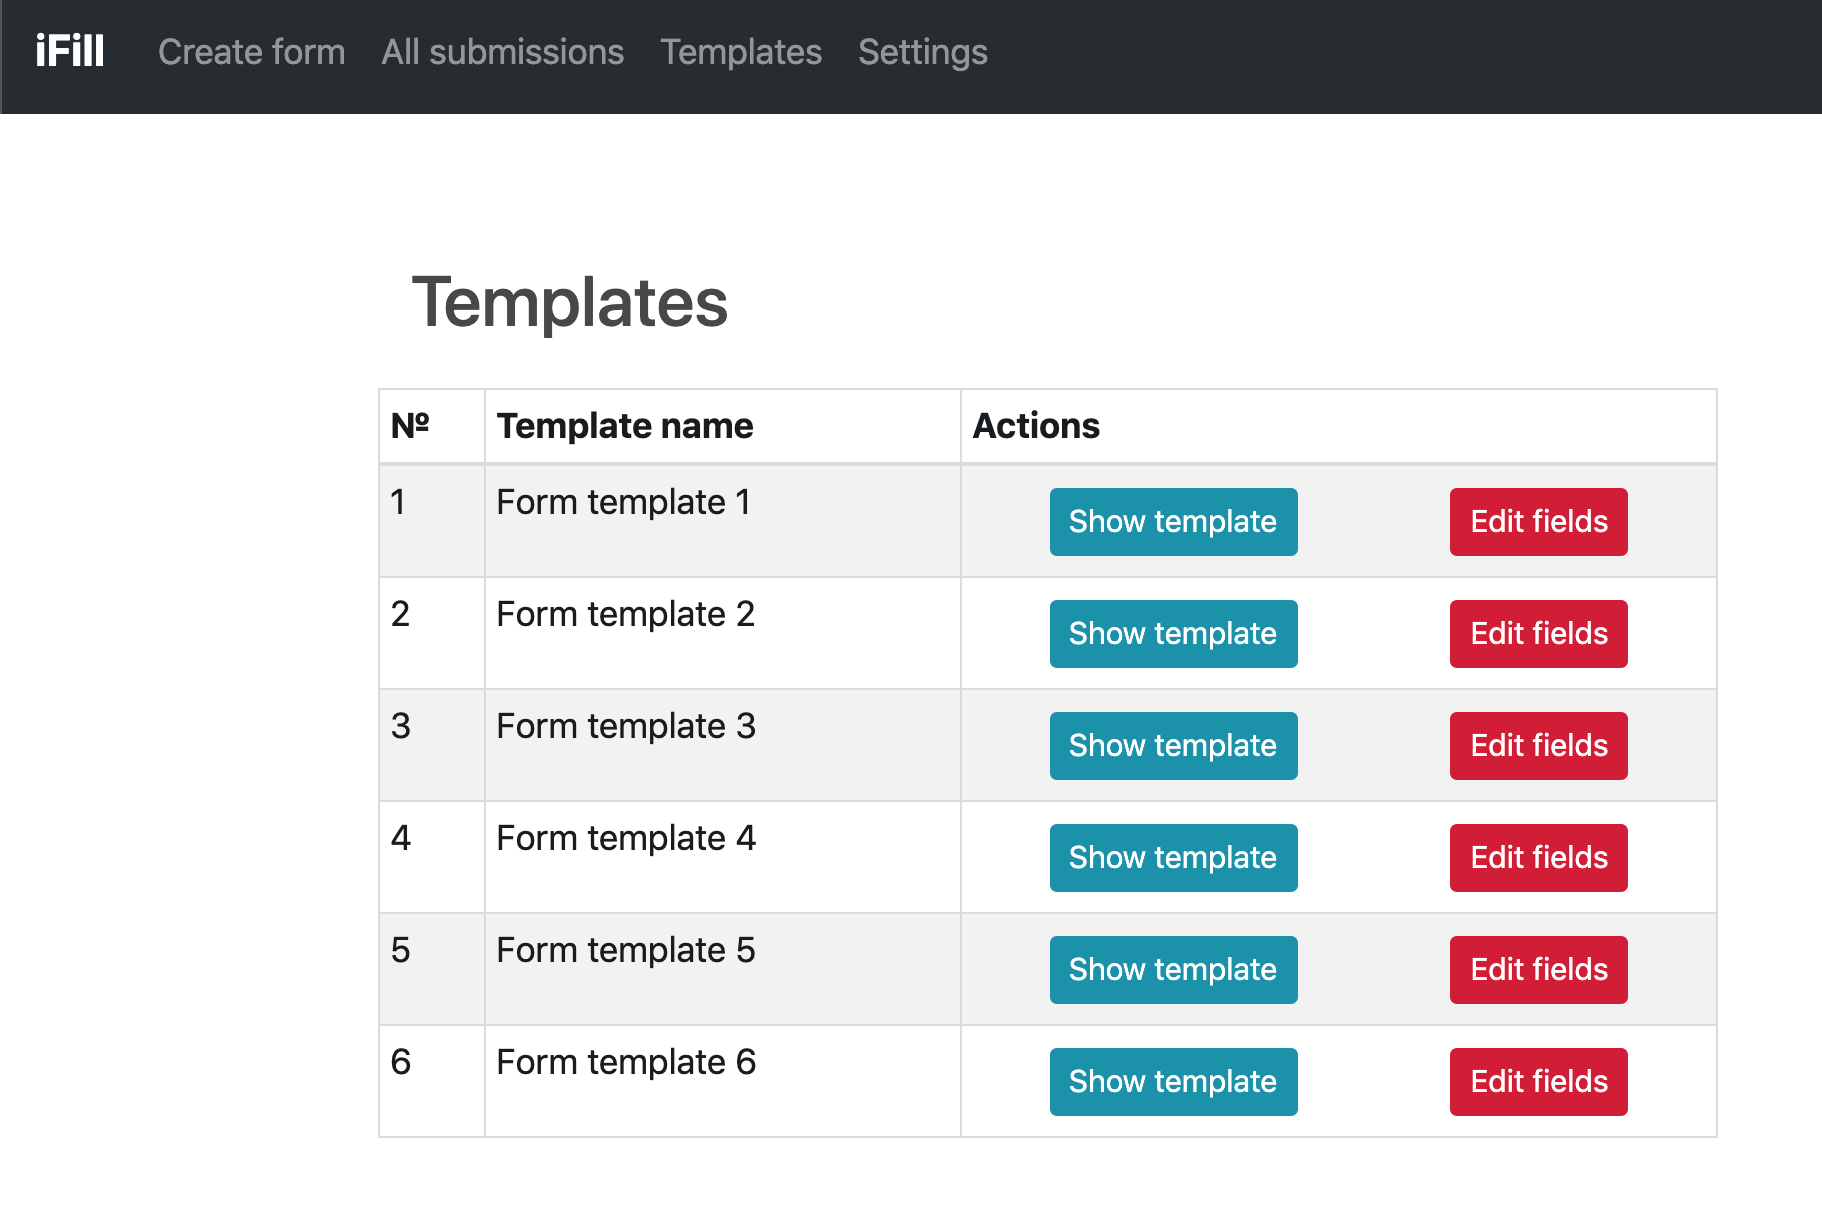Show template for Form template 6
Image resolution: width=1822 pixels, height=1230 pixels.
point(1173,1082)
